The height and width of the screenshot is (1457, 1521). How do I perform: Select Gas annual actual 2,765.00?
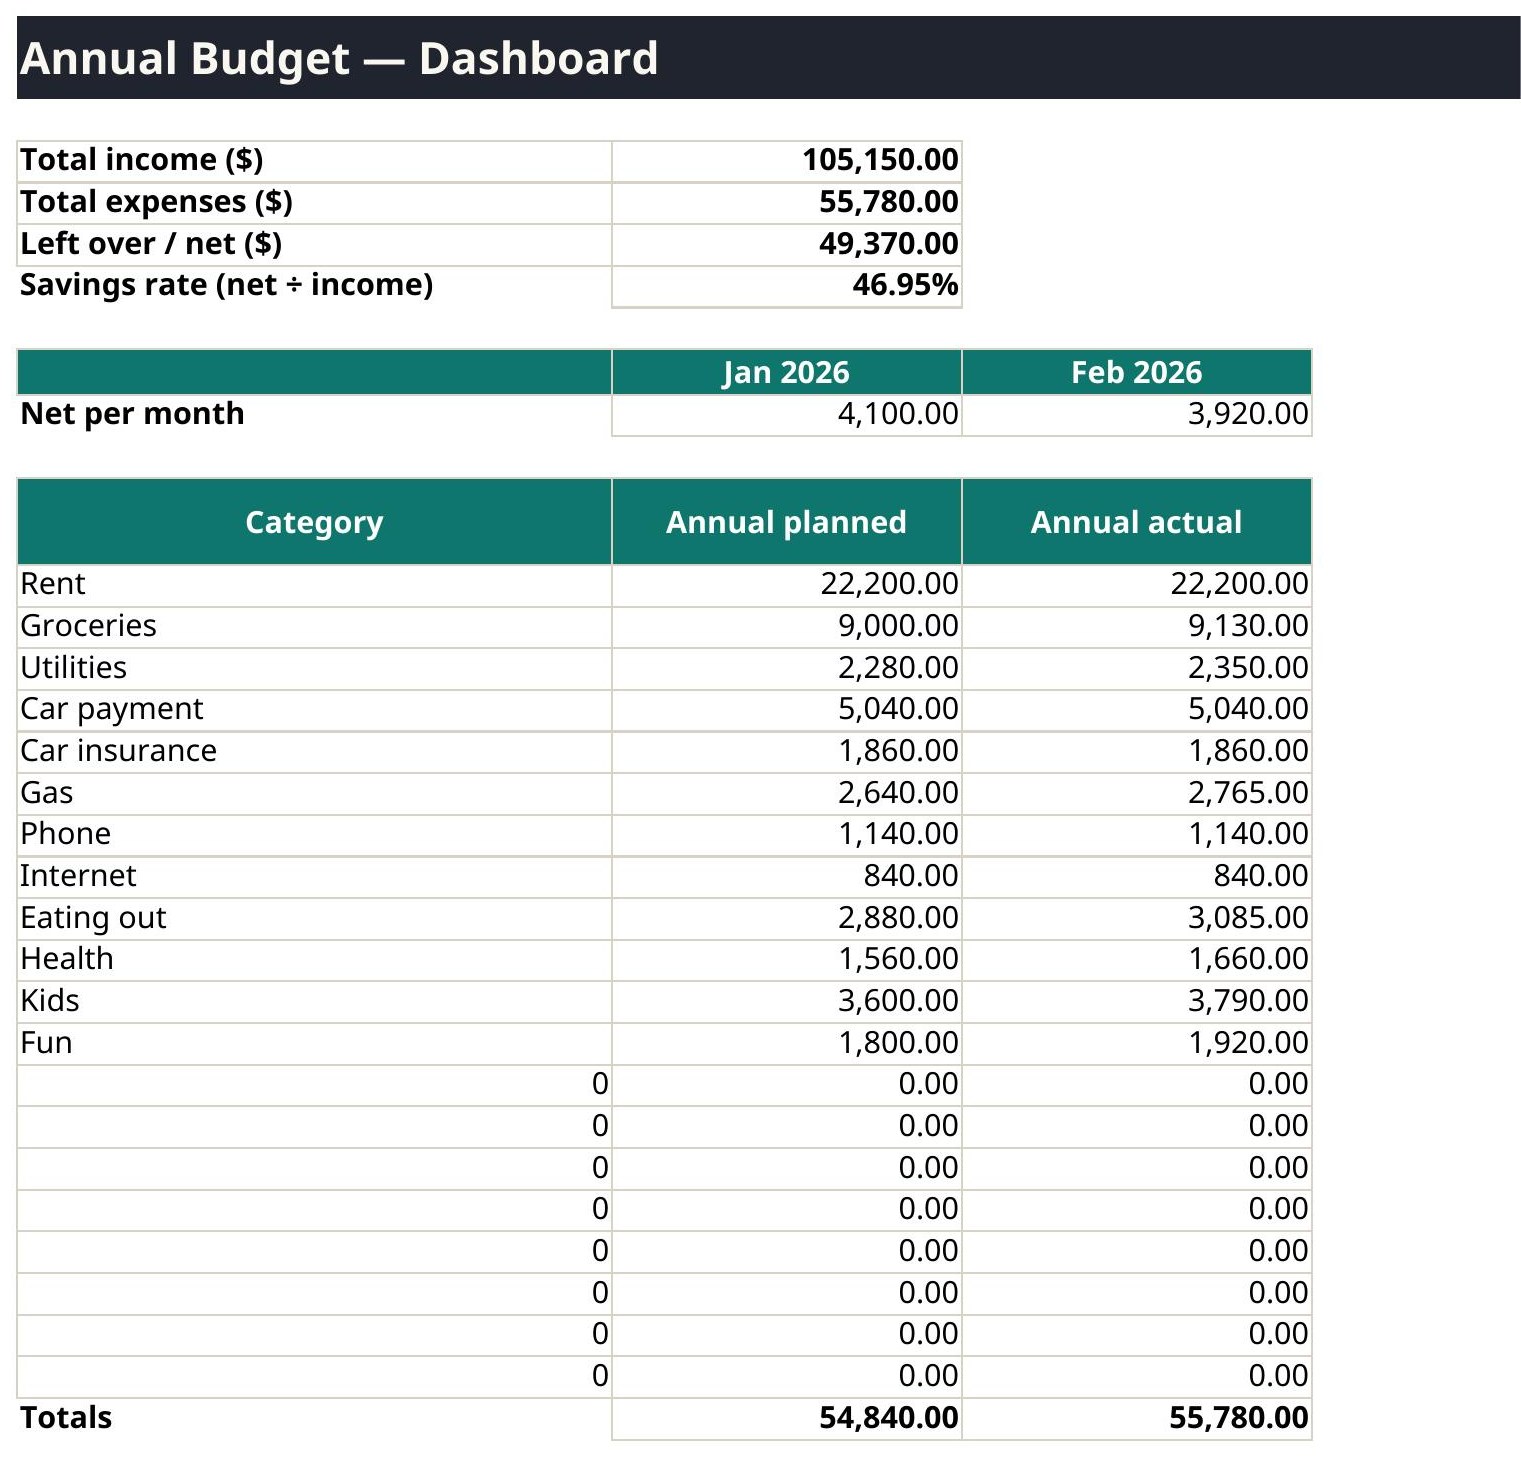tap(1136, 794)
